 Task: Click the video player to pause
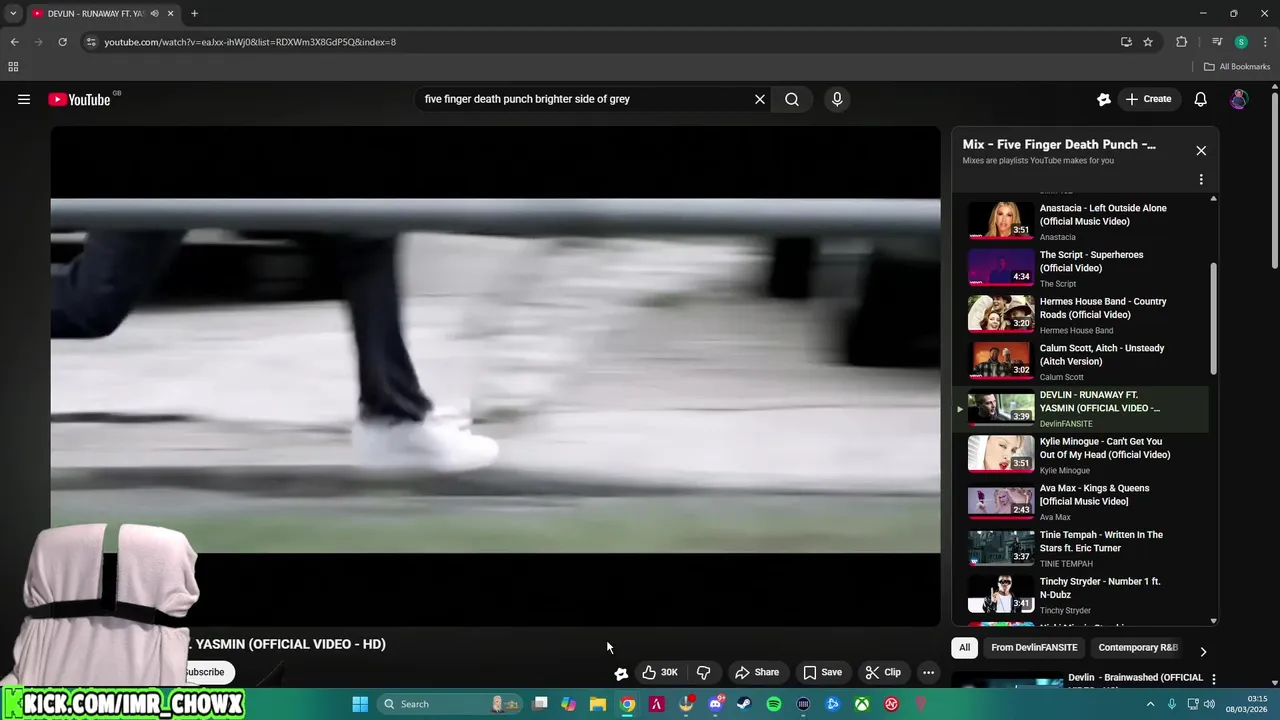coord(495,375)
